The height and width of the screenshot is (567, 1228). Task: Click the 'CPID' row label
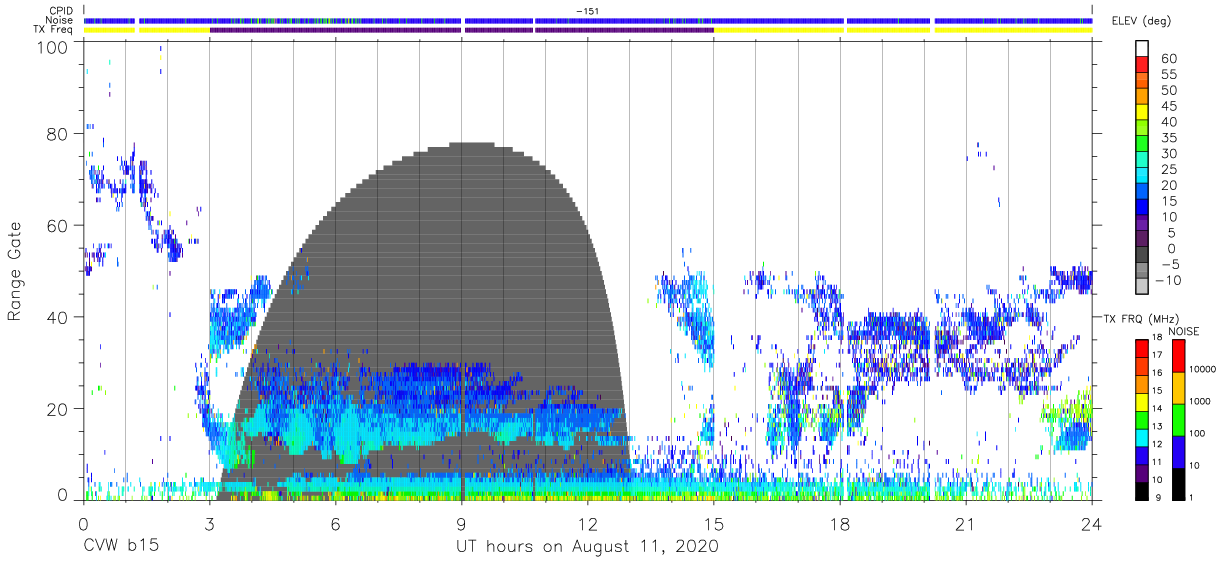point(60,10)
